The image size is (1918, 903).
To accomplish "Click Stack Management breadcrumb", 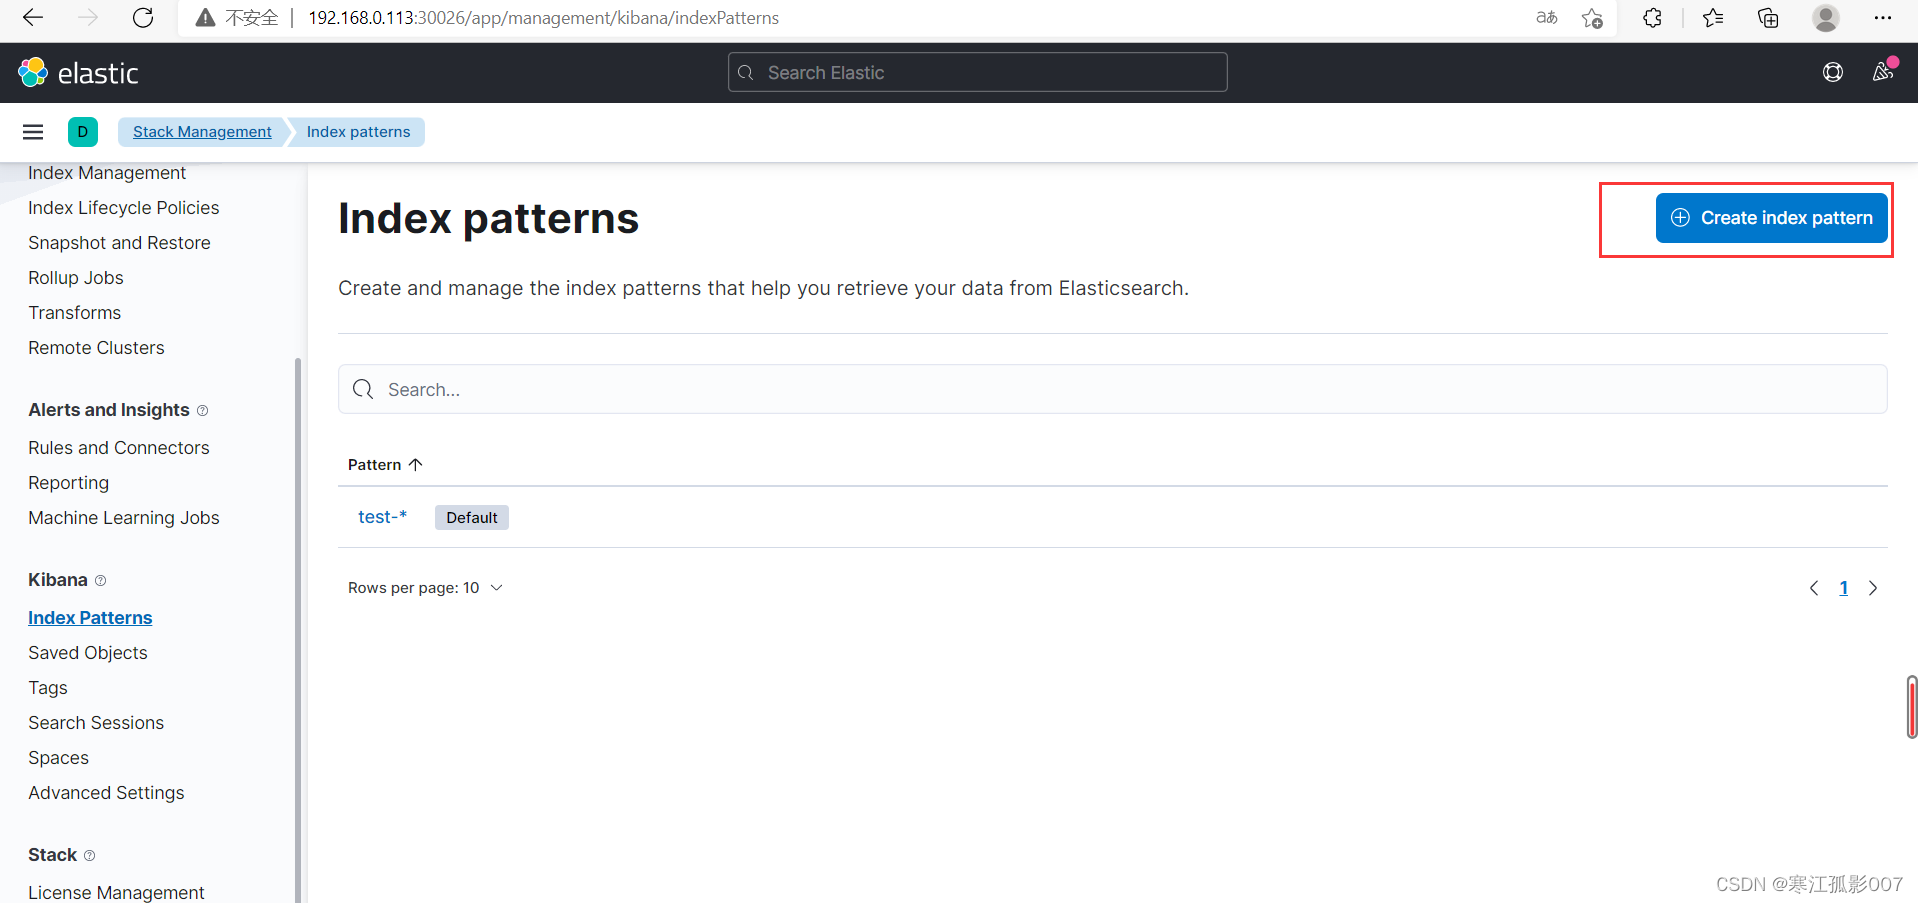I will point(202,132).
